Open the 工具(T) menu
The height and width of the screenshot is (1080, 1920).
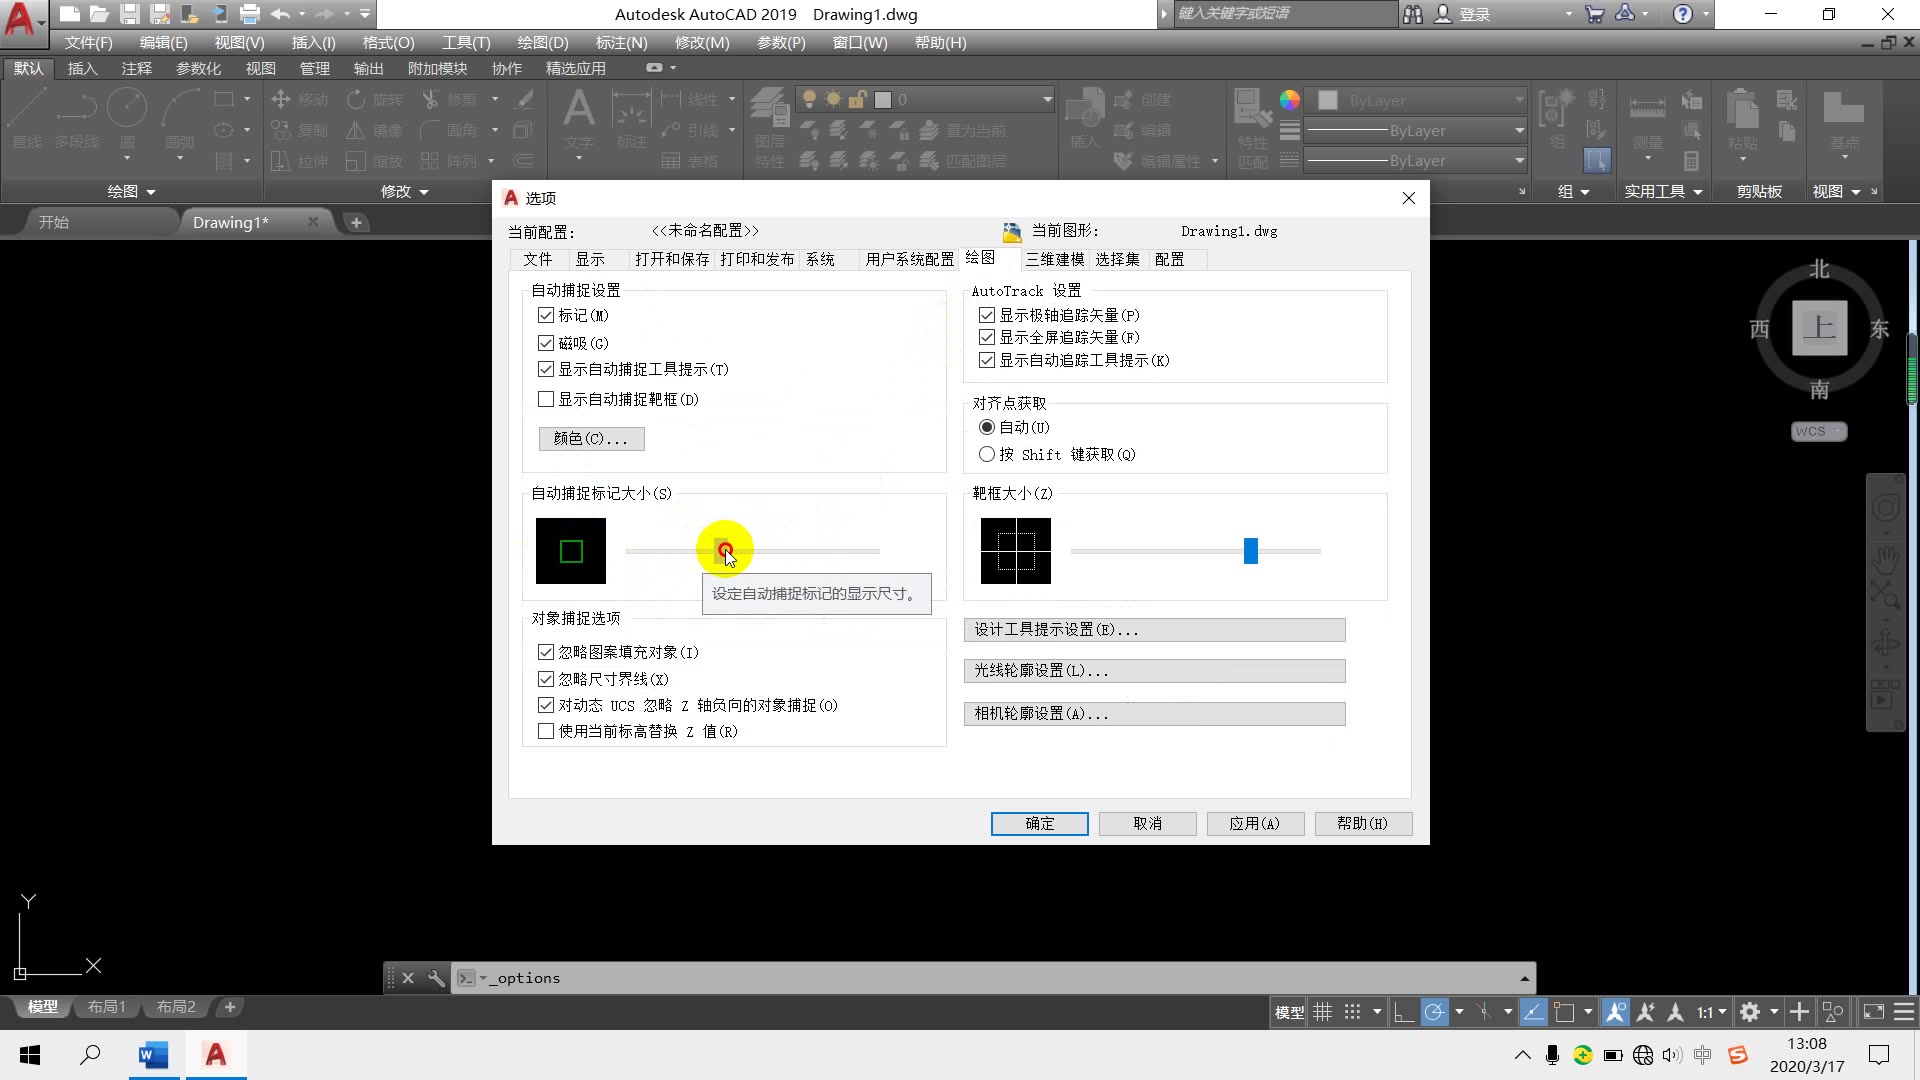point(466,43)
